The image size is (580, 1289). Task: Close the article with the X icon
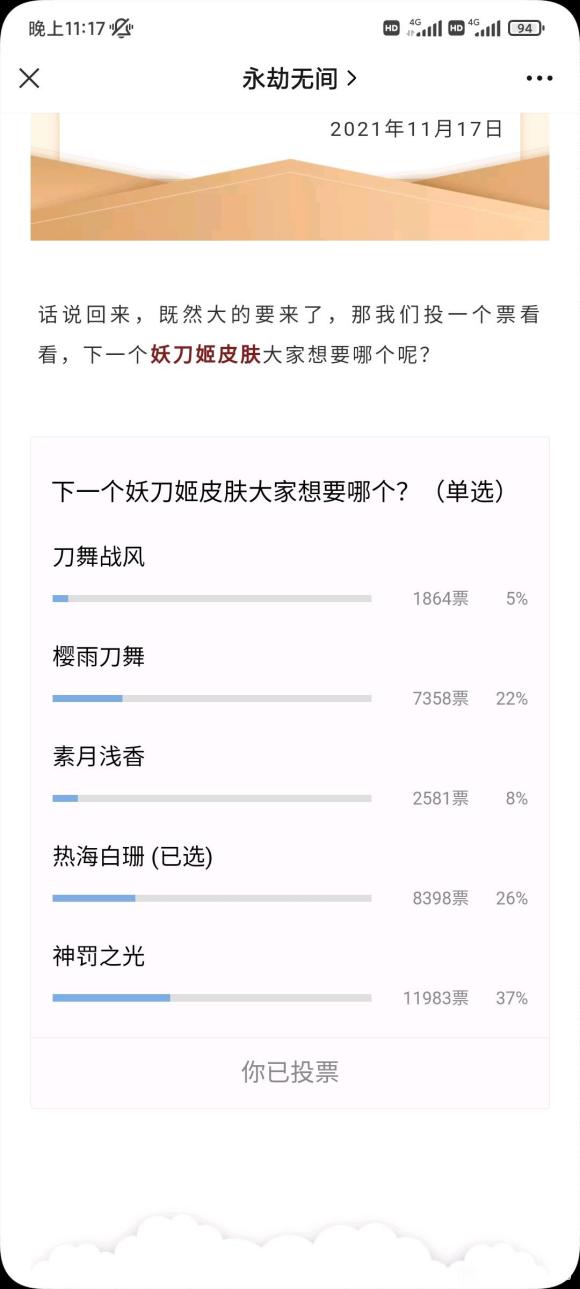(x=30, y=78)
